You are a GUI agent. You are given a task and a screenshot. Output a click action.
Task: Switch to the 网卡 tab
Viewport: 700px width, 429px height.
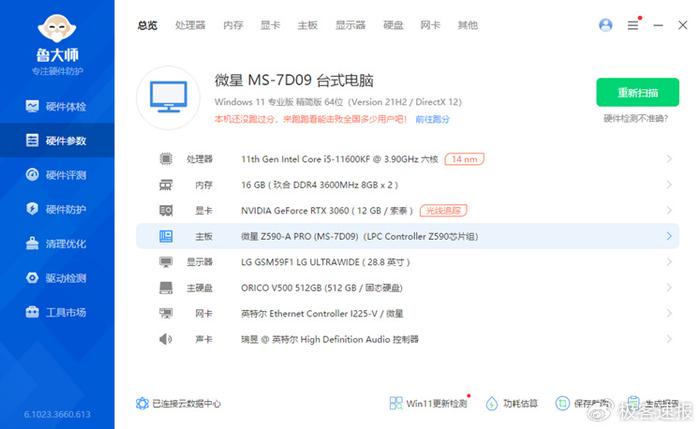click(430, 25)
